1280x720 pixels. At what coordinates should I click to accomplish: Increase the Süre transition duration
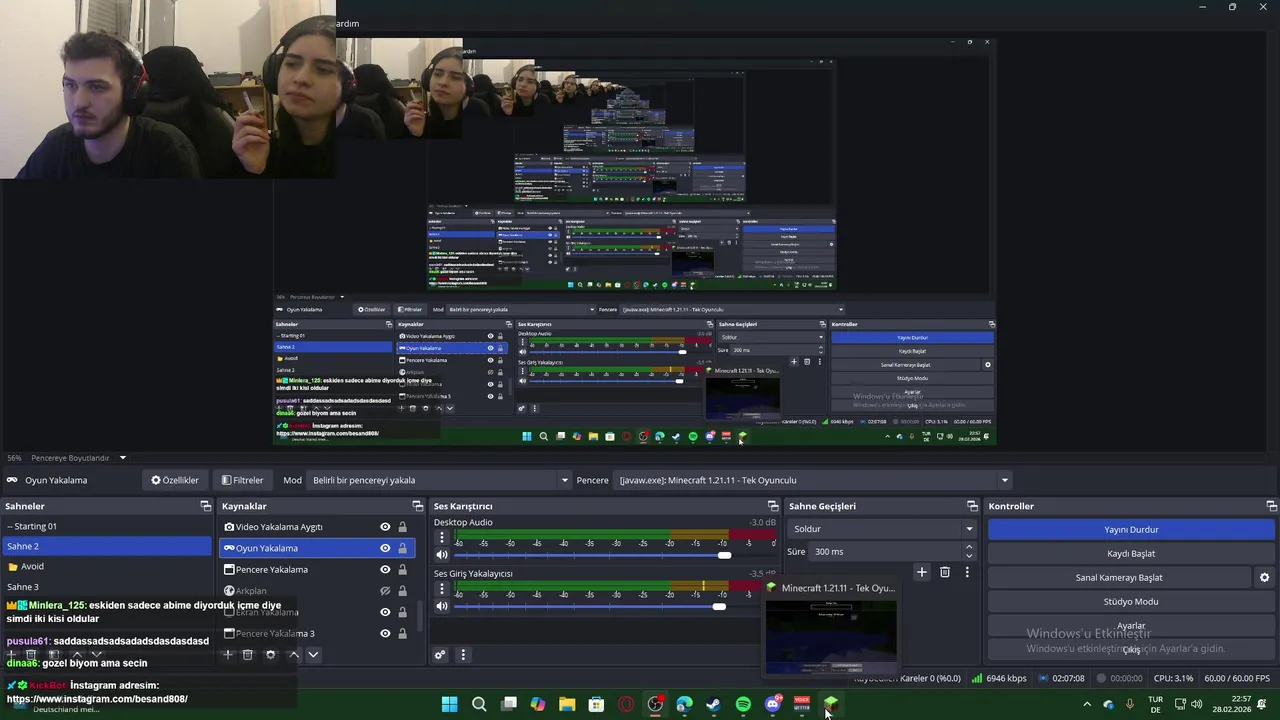pos(968,547)
